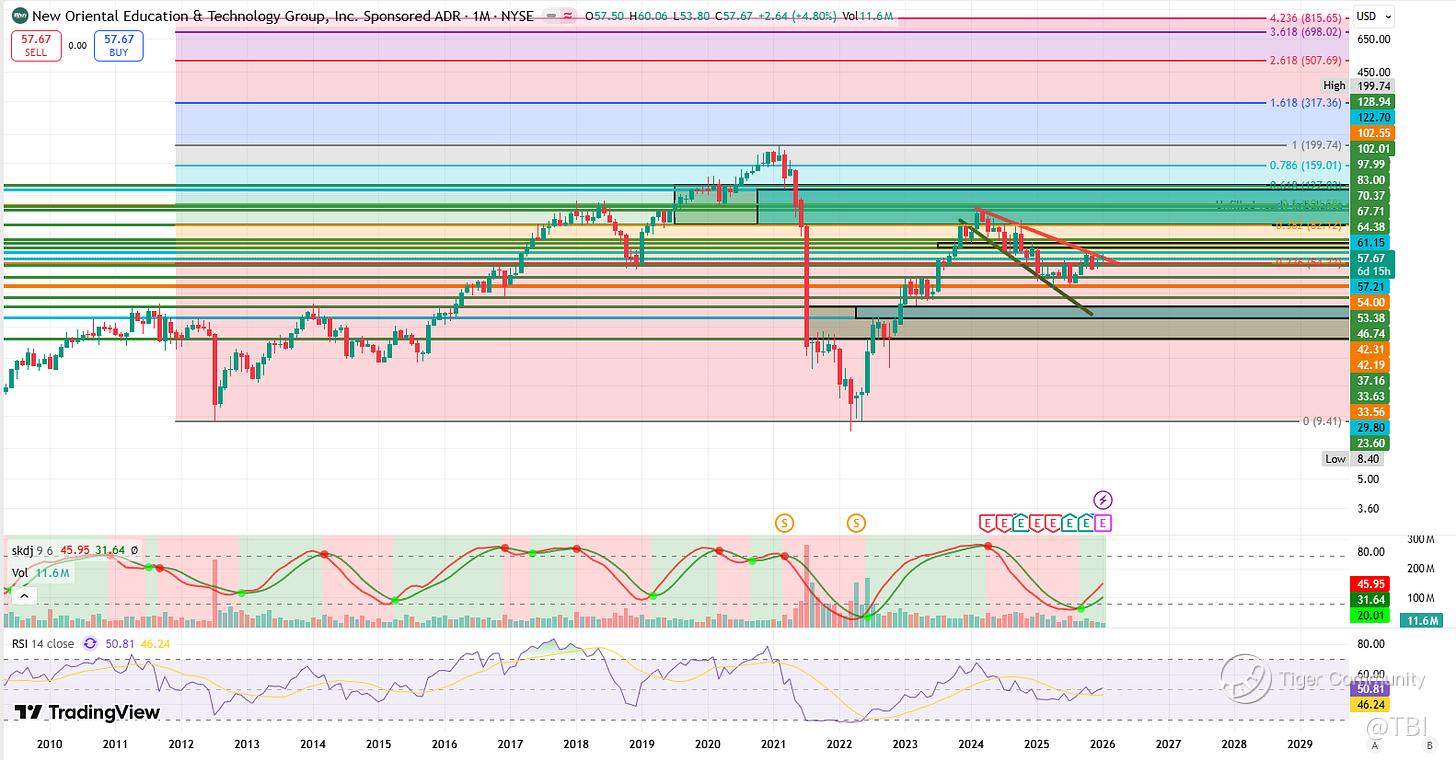Click the 3.618 (698.02) Fibonacci label
The image size is (1456, 760).
point(1305,32)
